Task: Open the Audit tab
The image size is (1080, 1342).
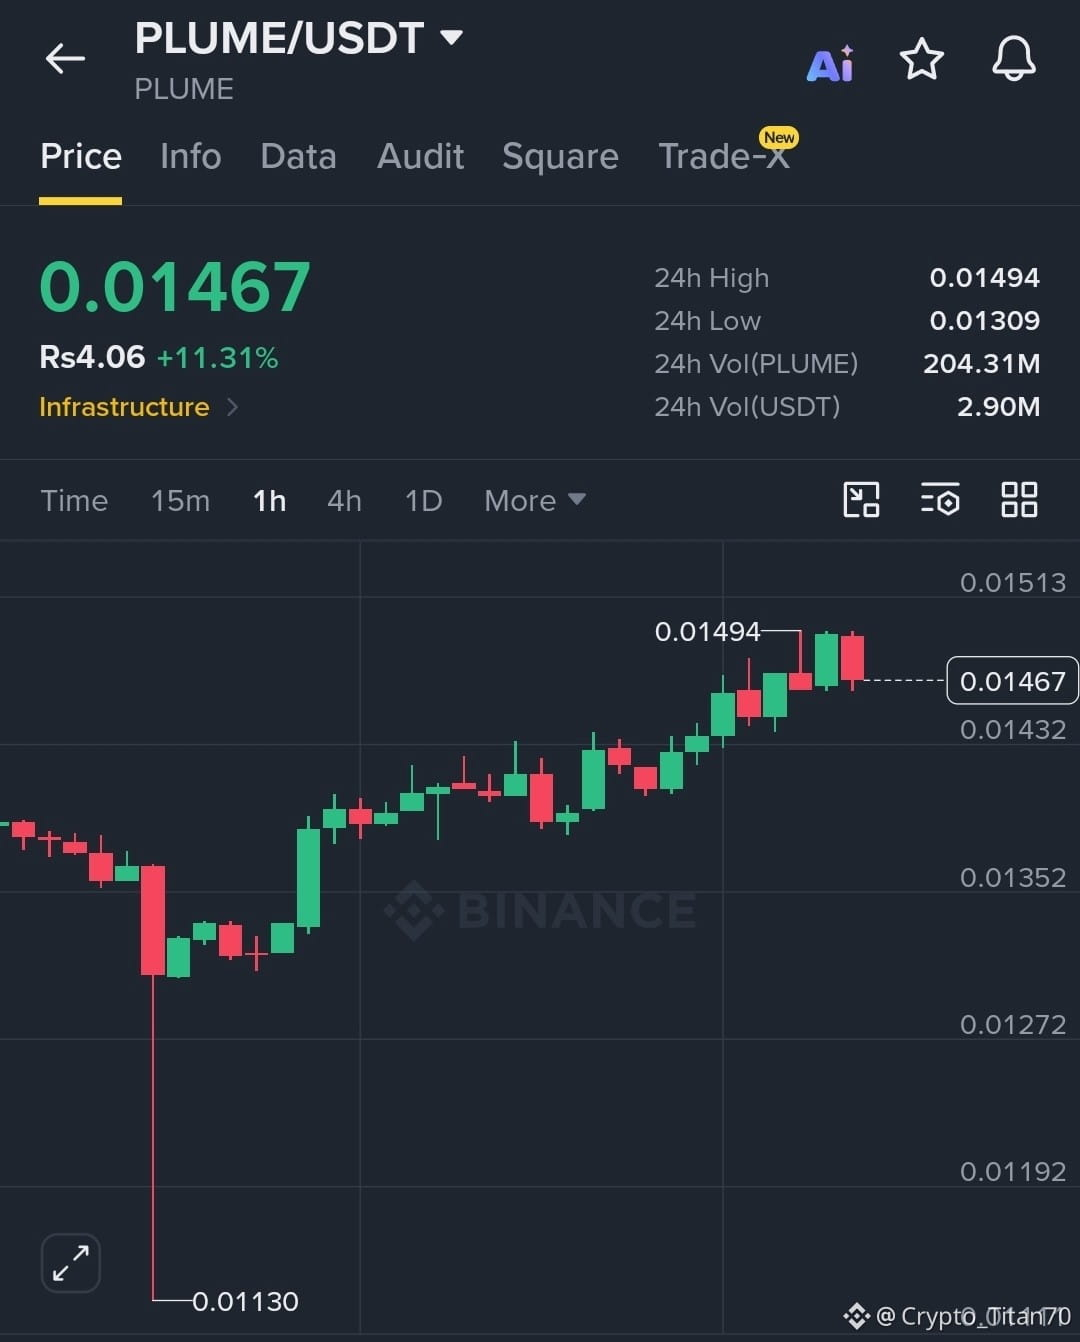Action: [x=420, y=156]
